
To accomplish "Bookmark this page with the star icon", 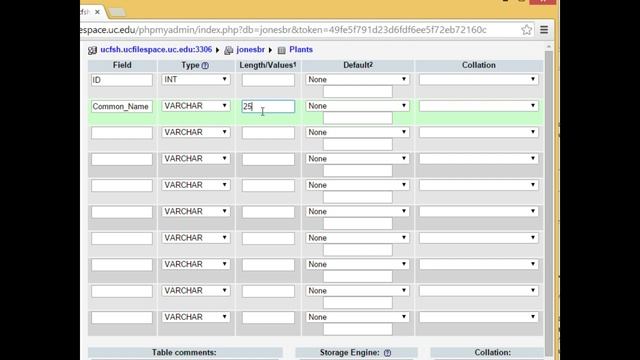I will click(x=527, y=30).
